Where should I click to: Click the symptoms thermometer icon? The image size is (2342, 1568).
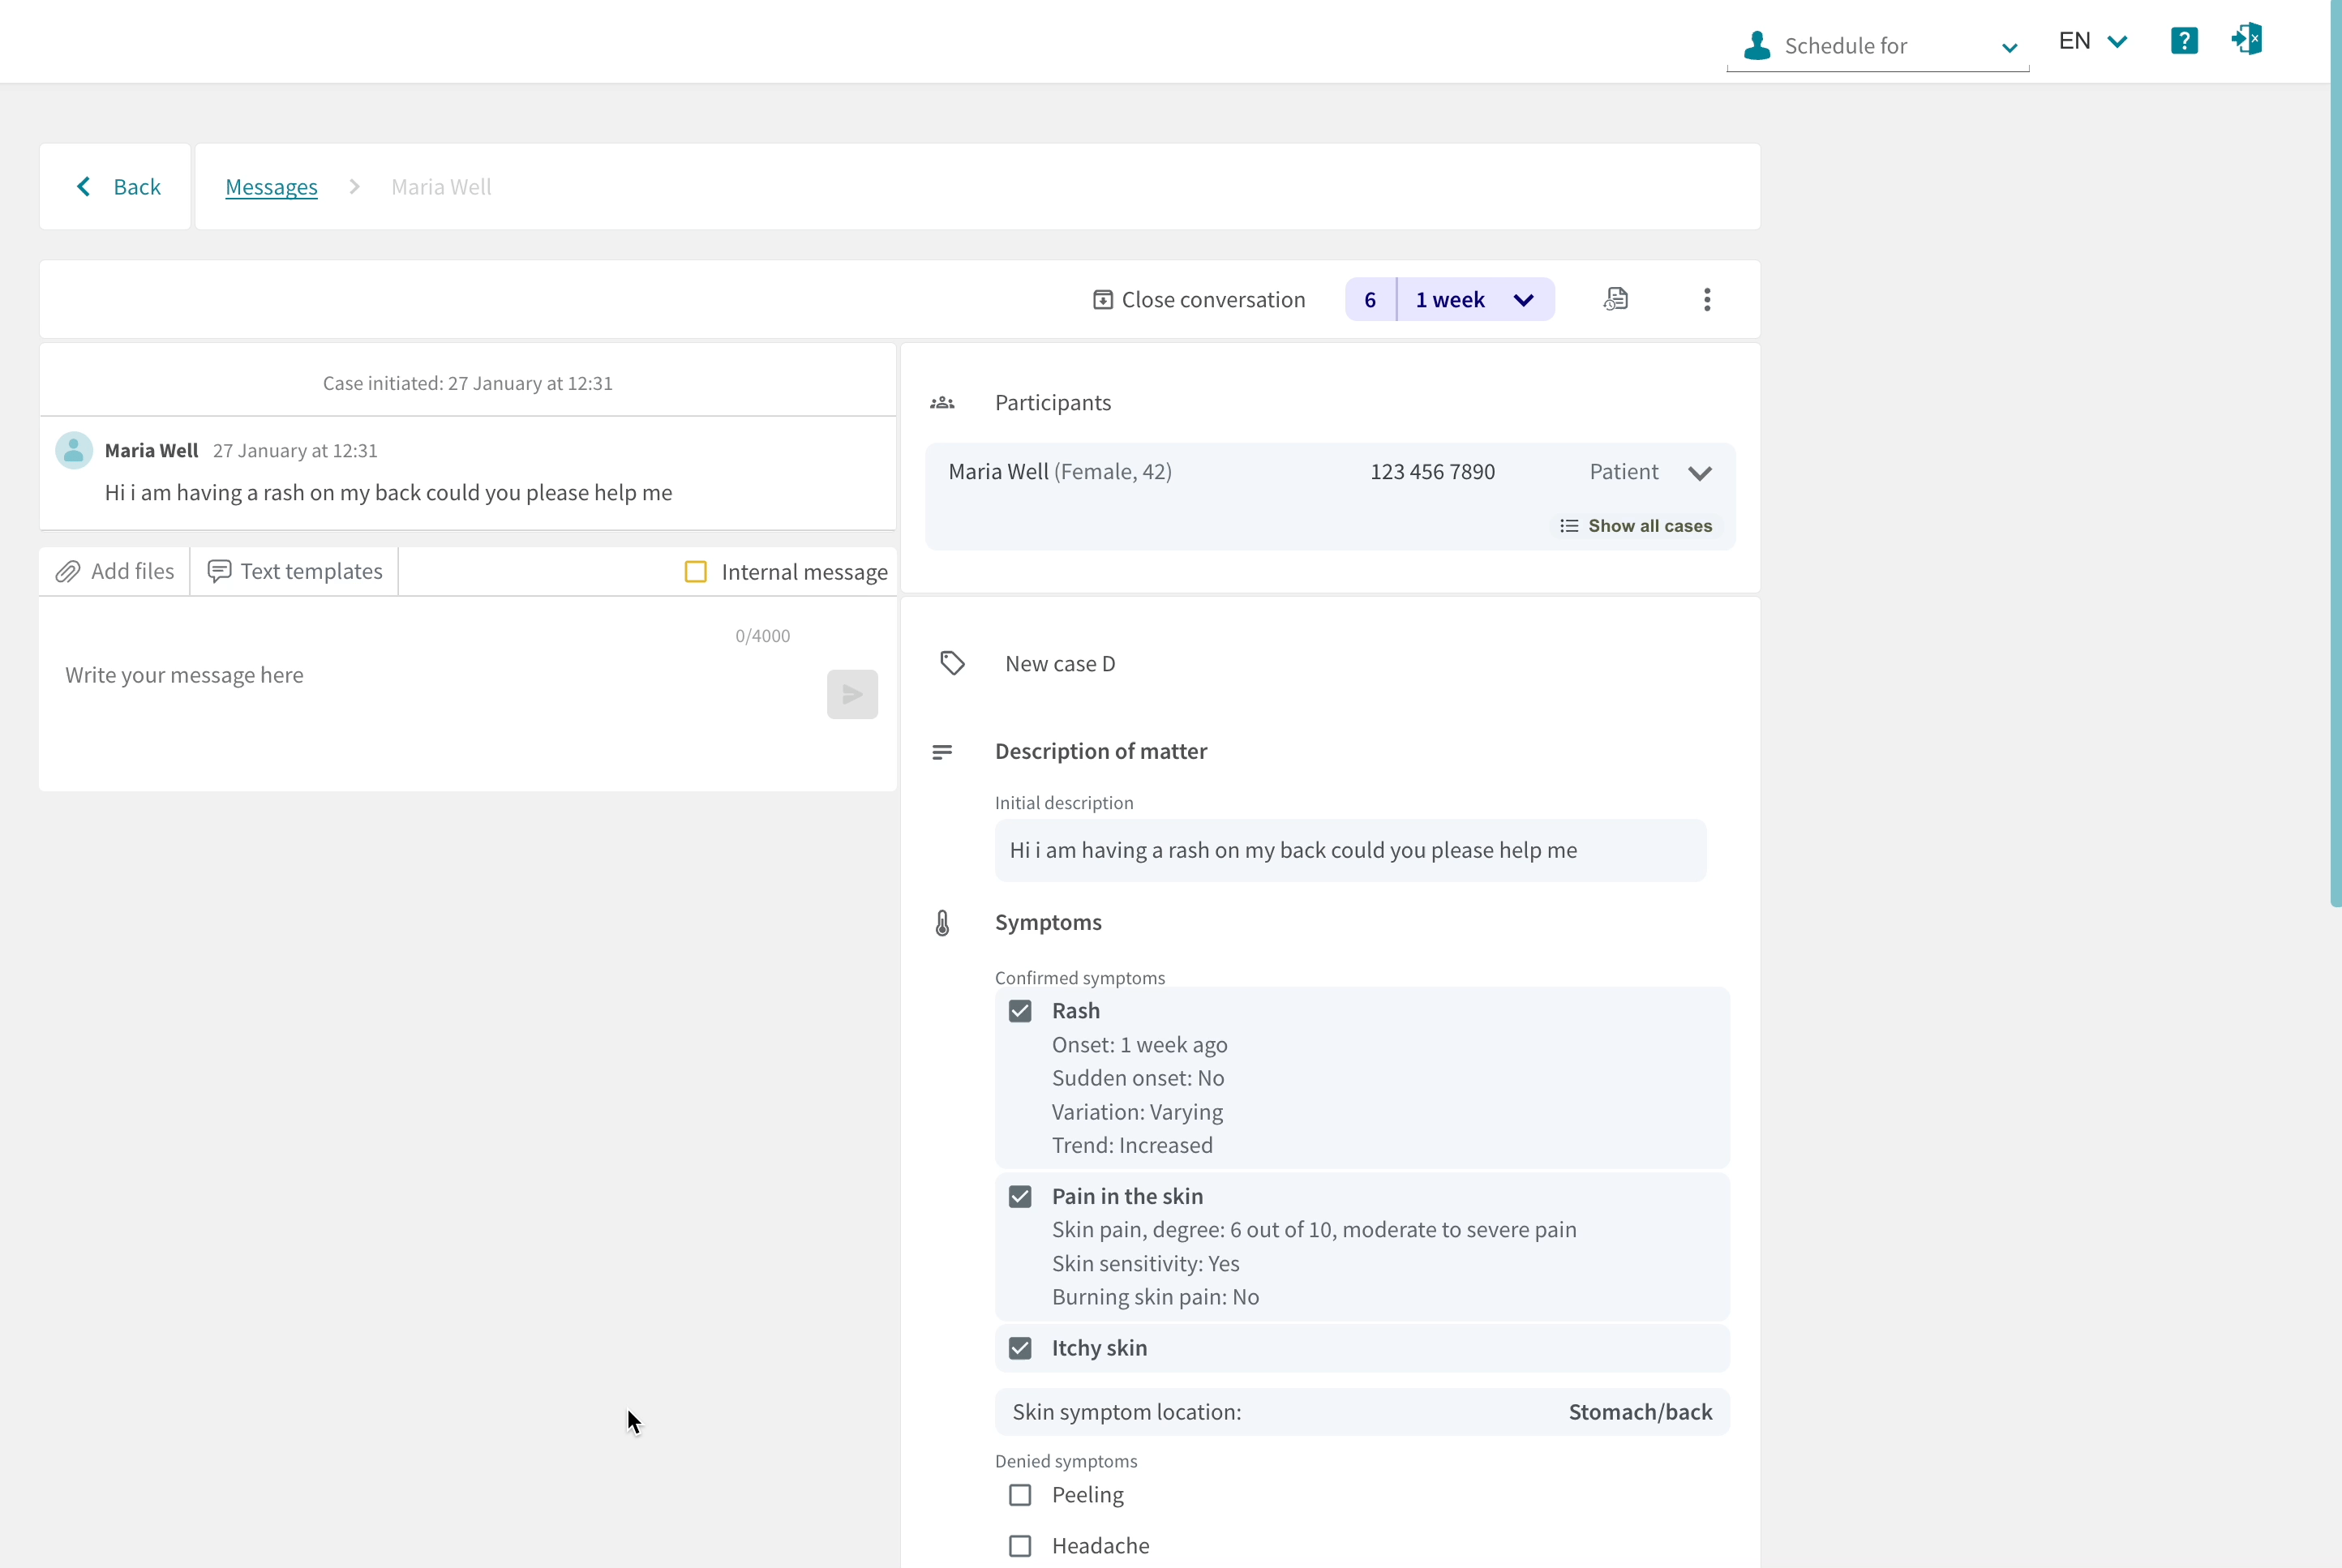click(x=942, y=923)
